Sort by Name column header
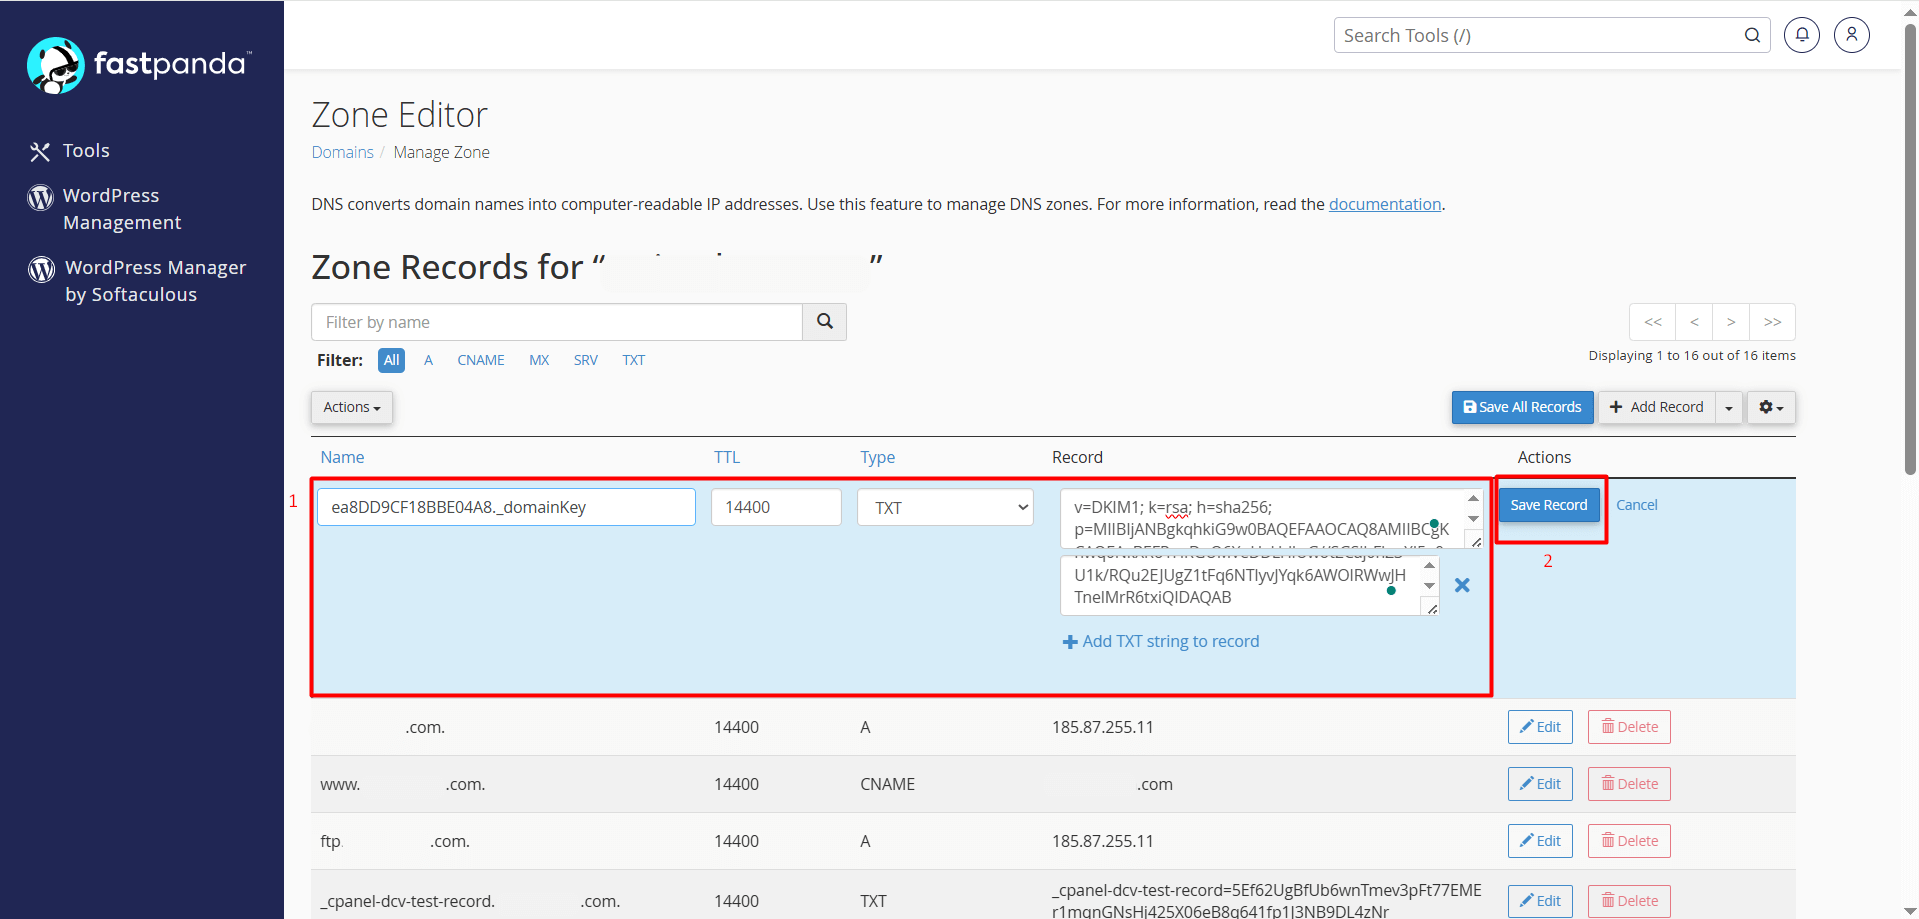 [x=342, y=457]
